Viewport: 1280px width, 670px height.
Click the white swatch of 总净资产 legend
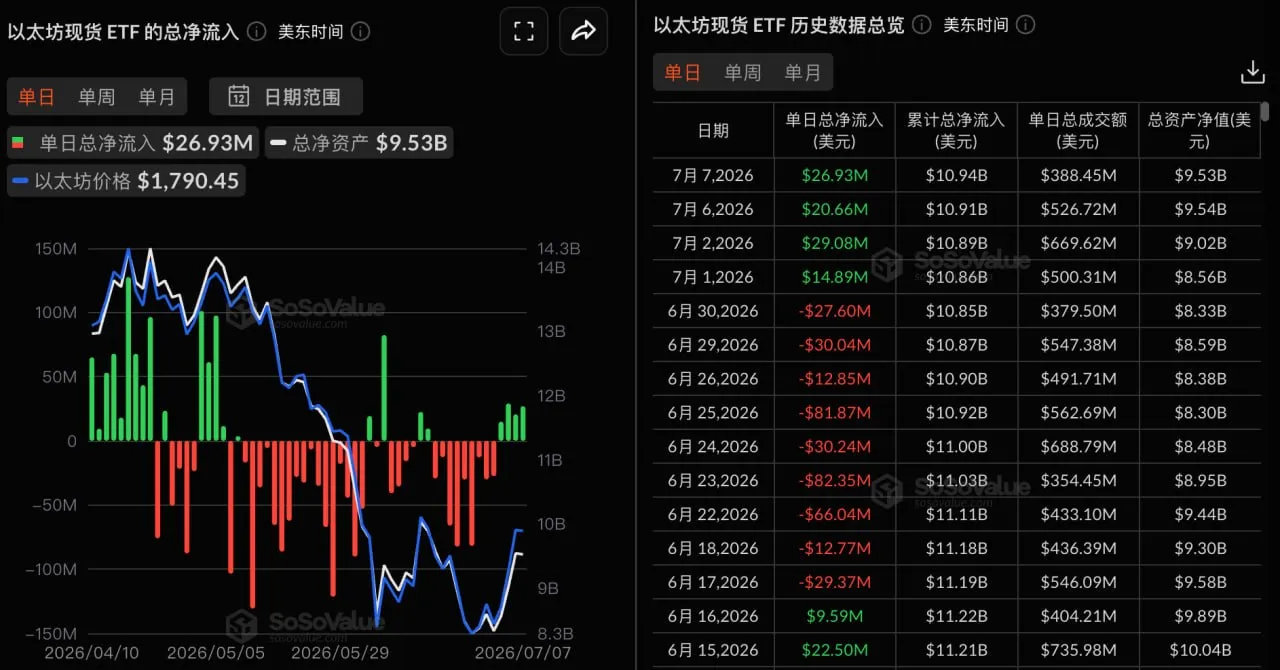279,143
